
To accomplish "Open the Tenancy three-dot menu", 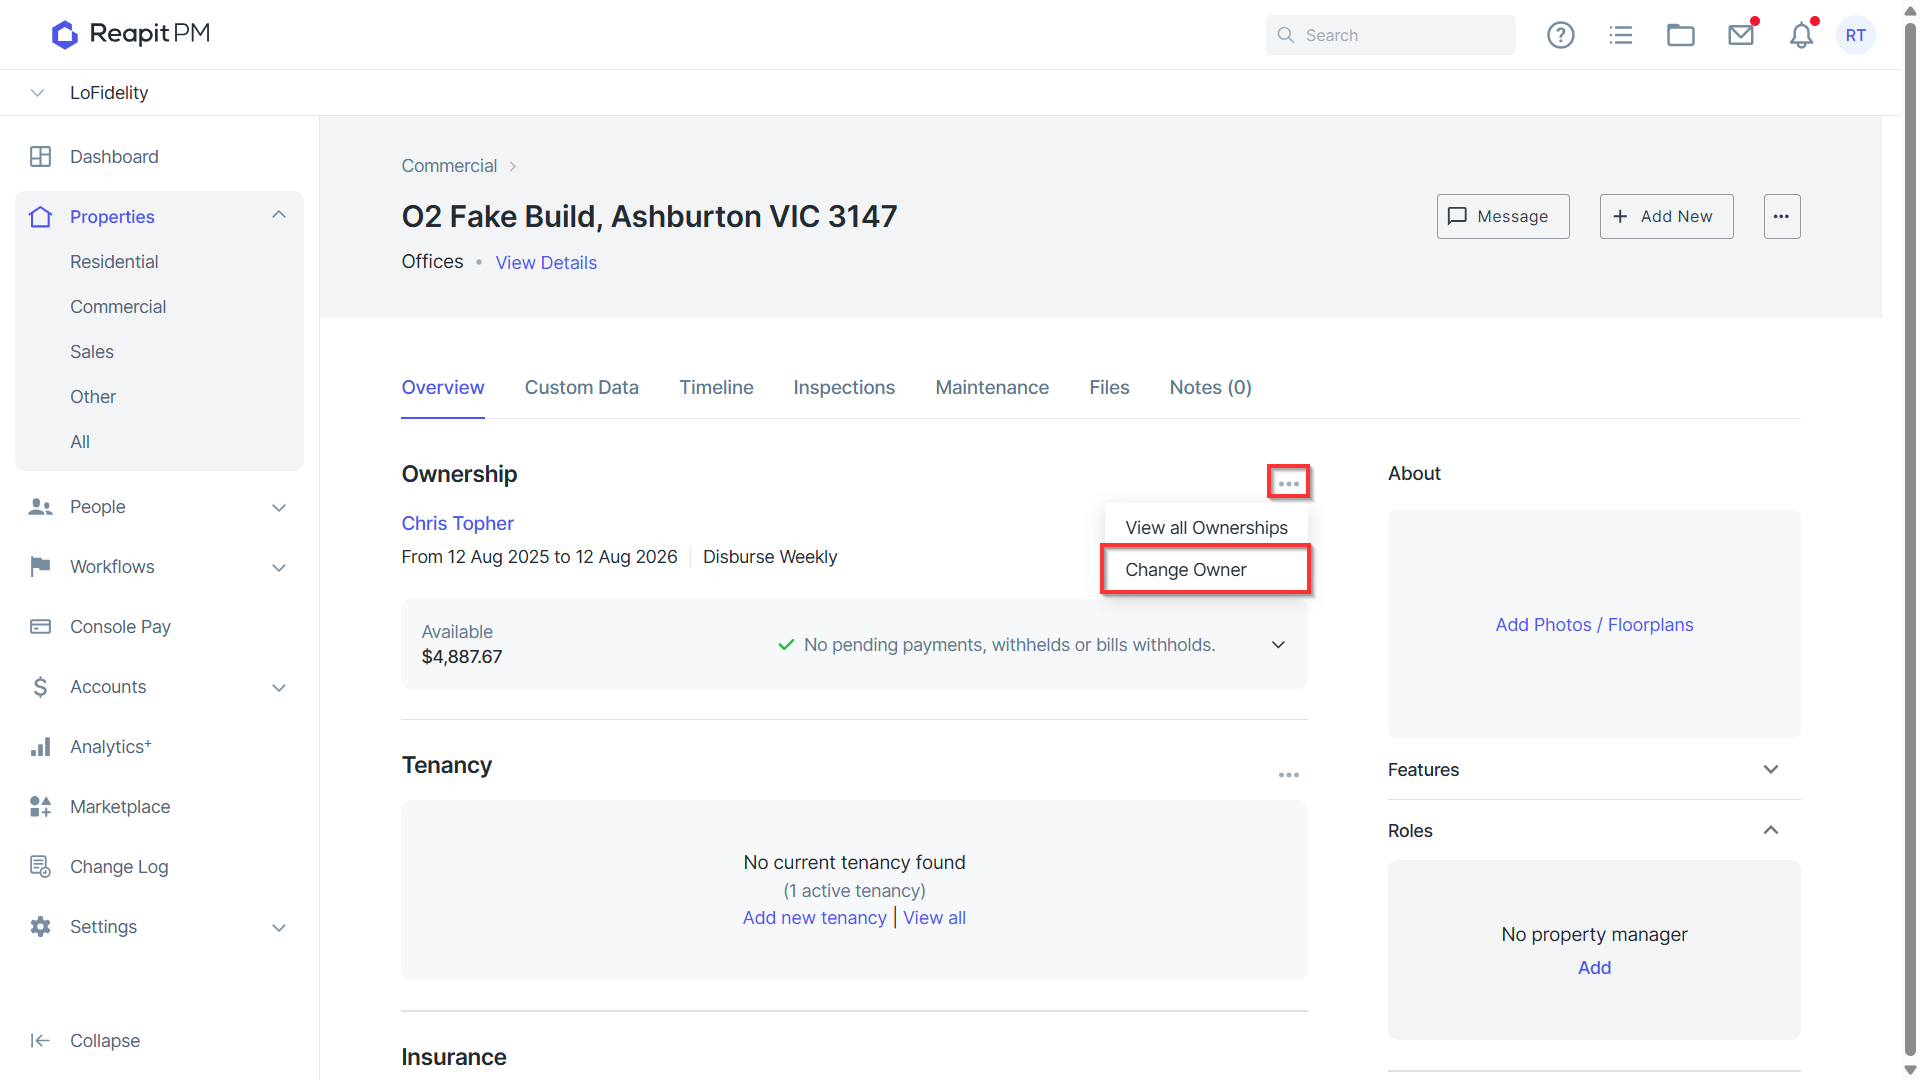I will pyautogui.click(x=1288, y=775).
